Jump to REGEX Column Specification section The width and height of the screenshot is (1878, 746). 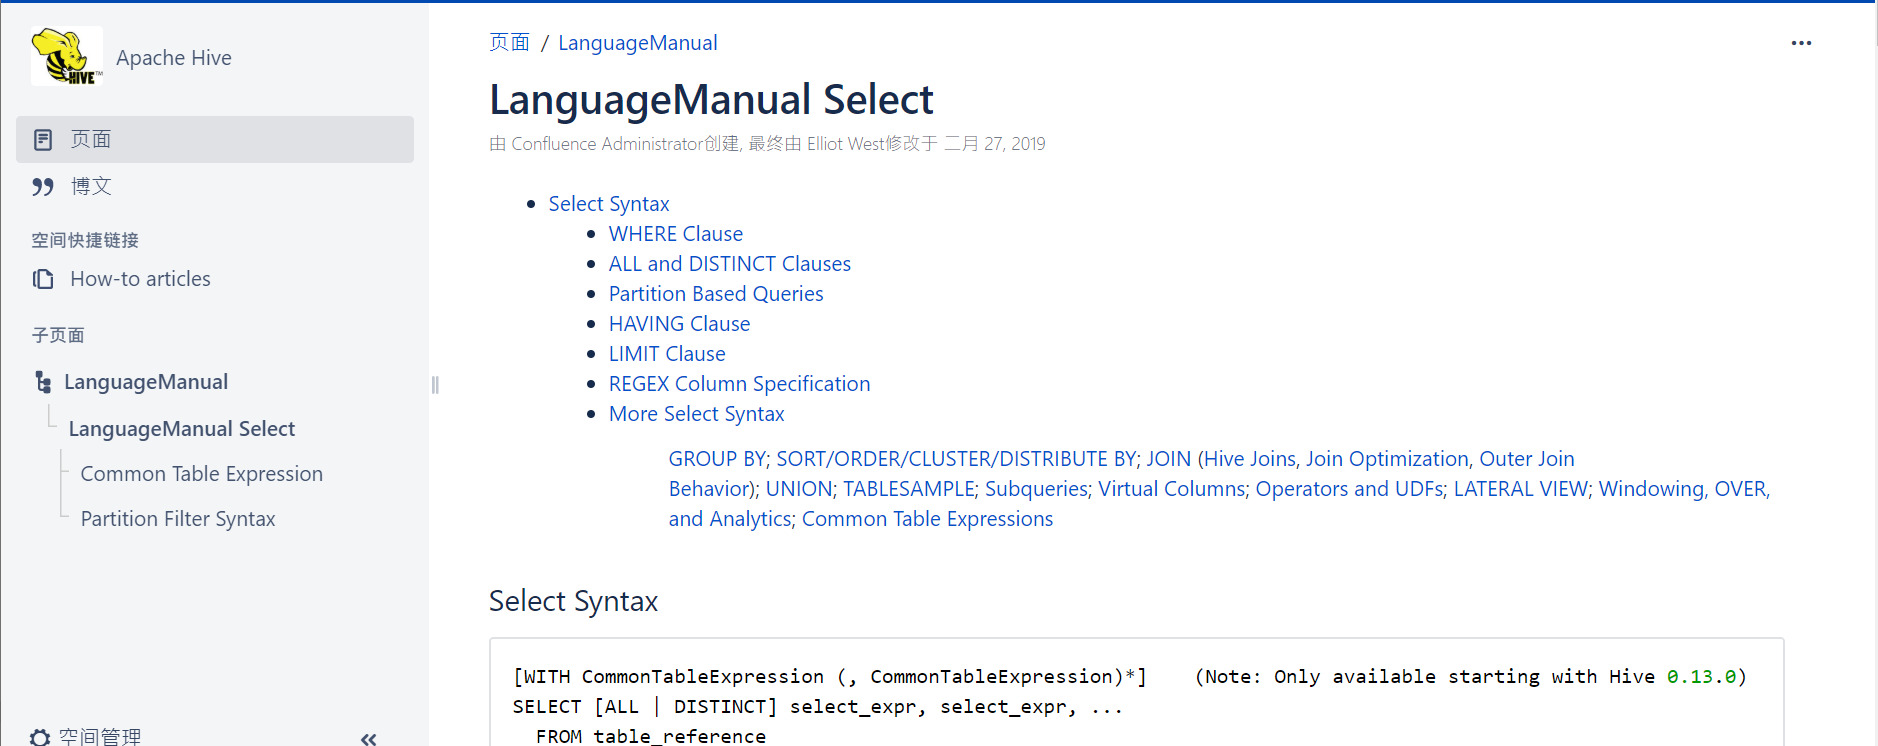tap(739, 384)
